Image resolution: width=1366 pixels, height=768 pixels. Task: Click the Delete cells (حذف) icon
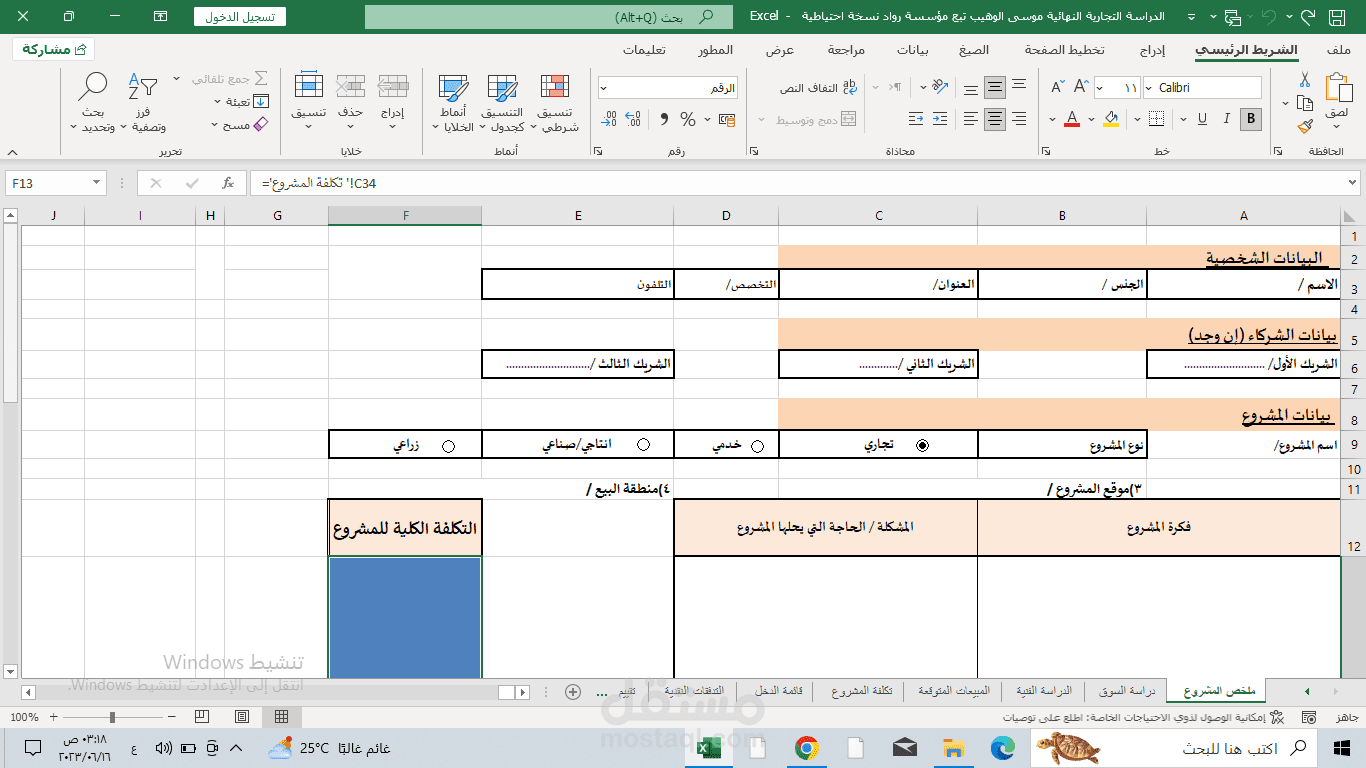[x=350, y=86]
